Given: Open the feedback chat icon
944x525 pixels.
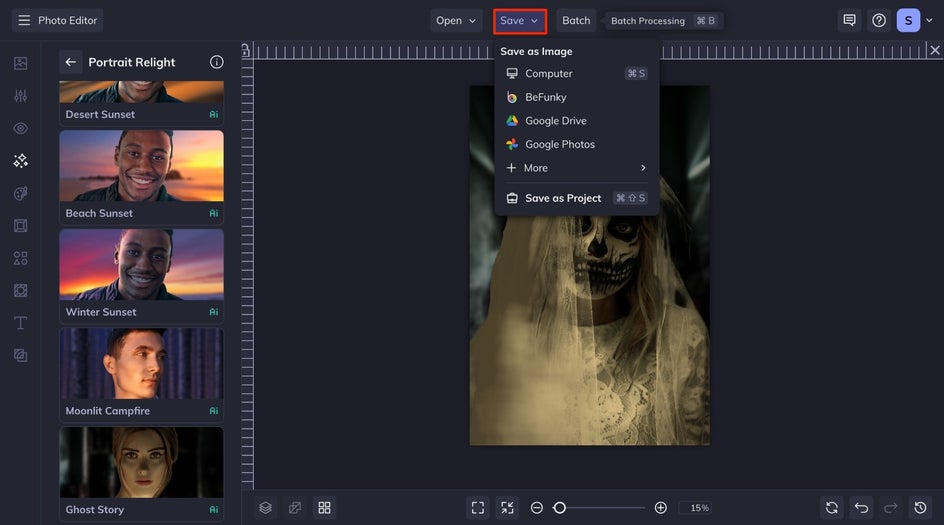Looking at the screenshot, I should 849,20.
